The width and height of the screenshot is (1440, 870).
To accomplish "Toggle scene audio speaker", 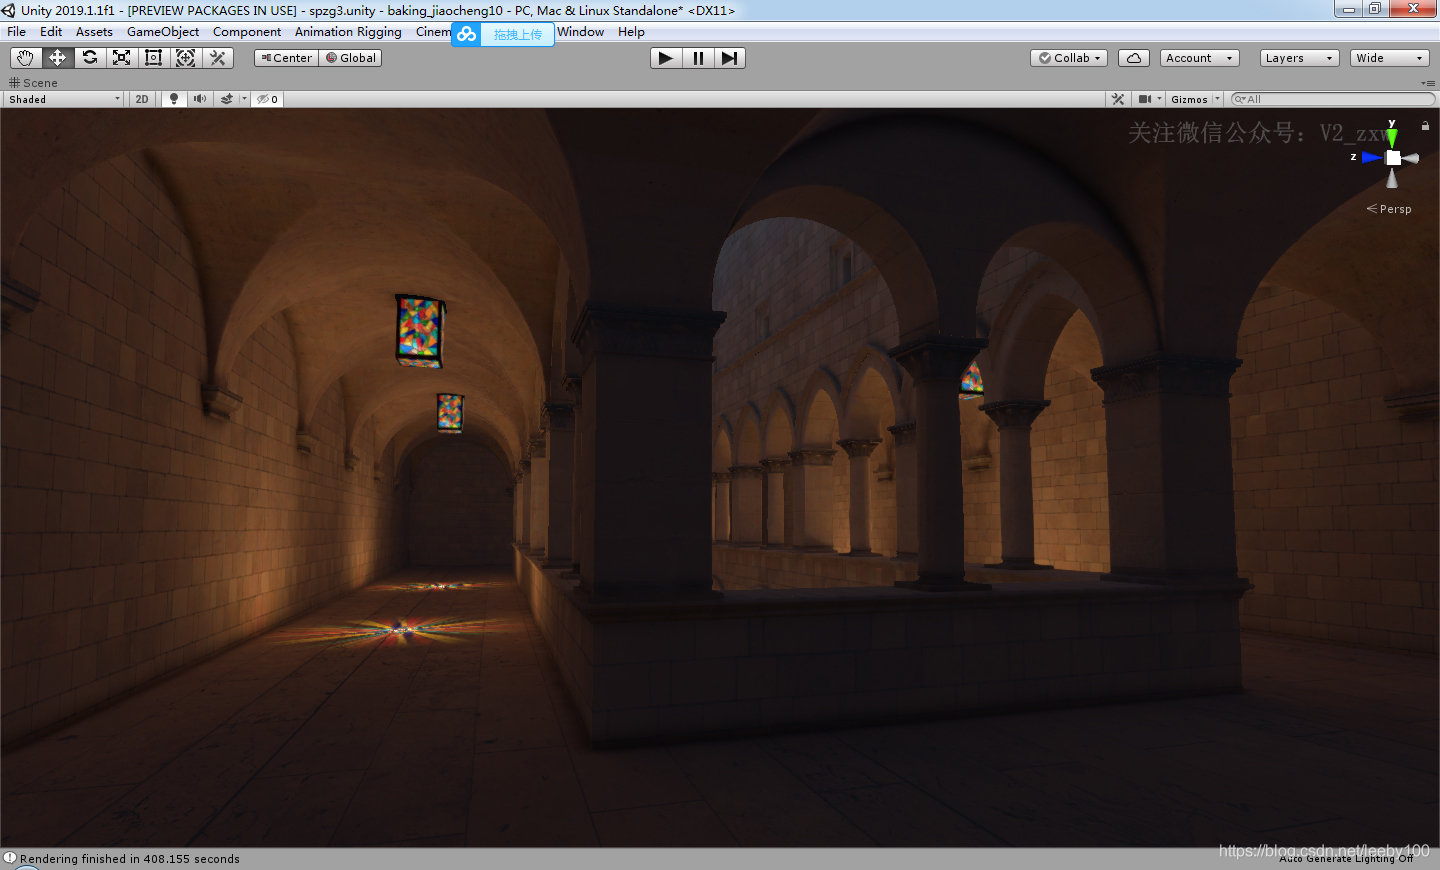I will (x=200, y=99).
